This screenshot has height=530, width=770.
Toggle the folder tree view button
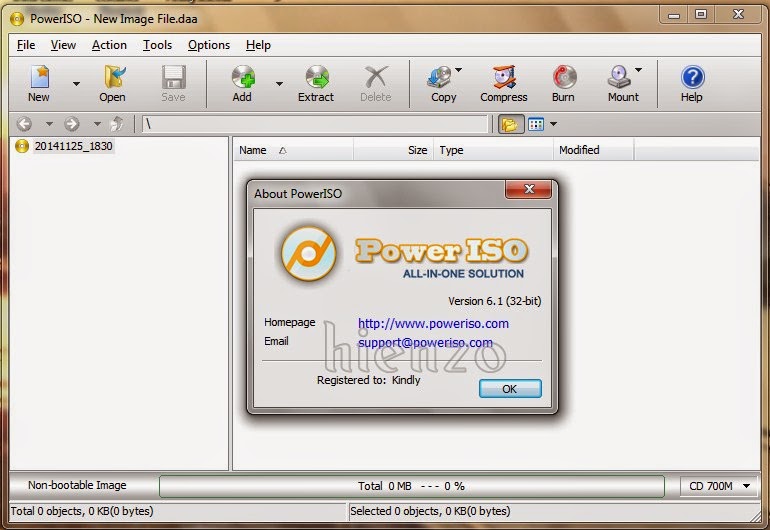pyautogui.click(x=510, y=125)
